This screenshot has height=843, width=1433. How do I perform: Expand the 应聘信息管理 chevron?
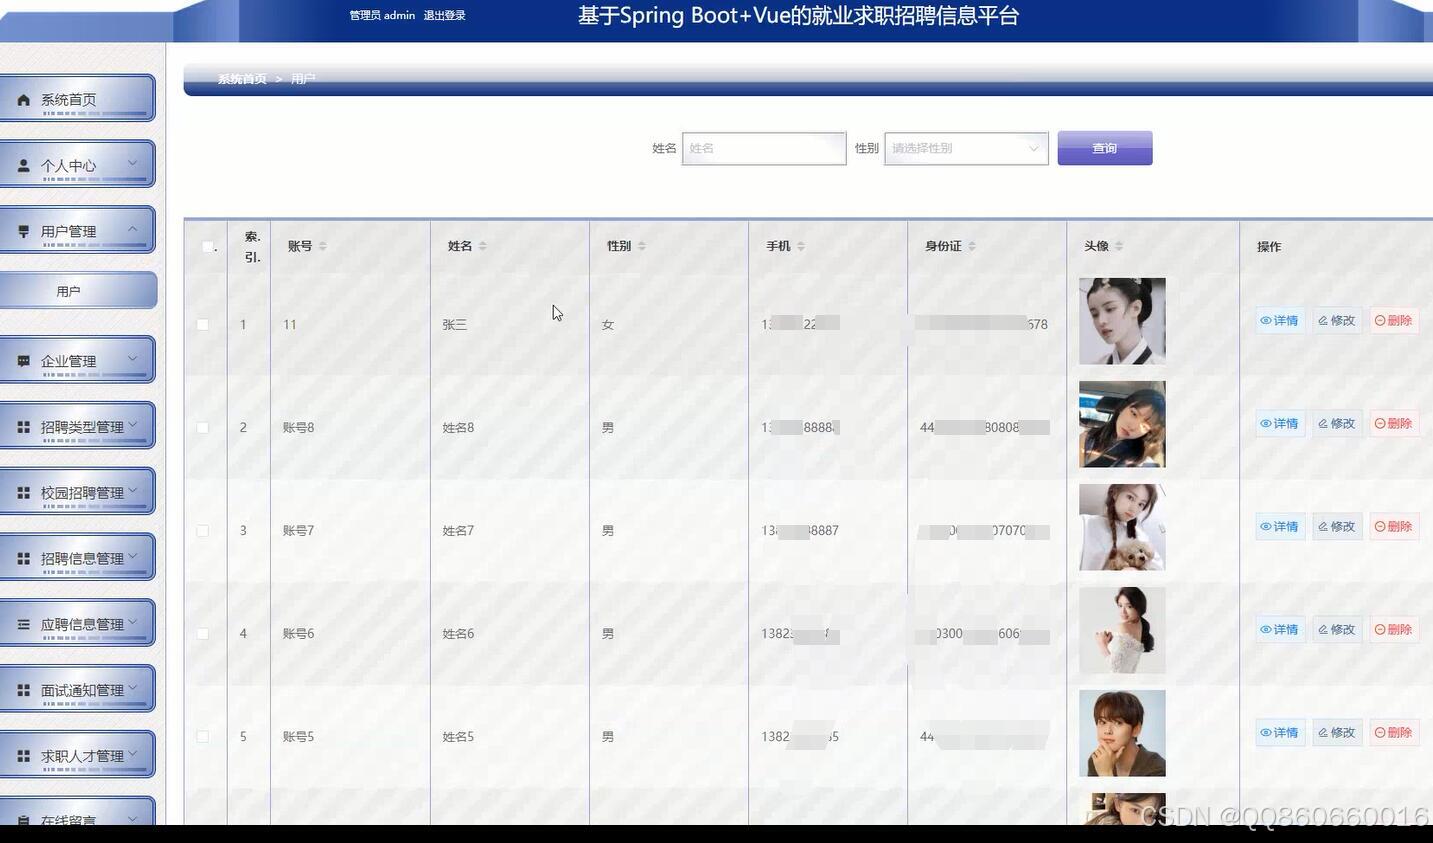132,622
